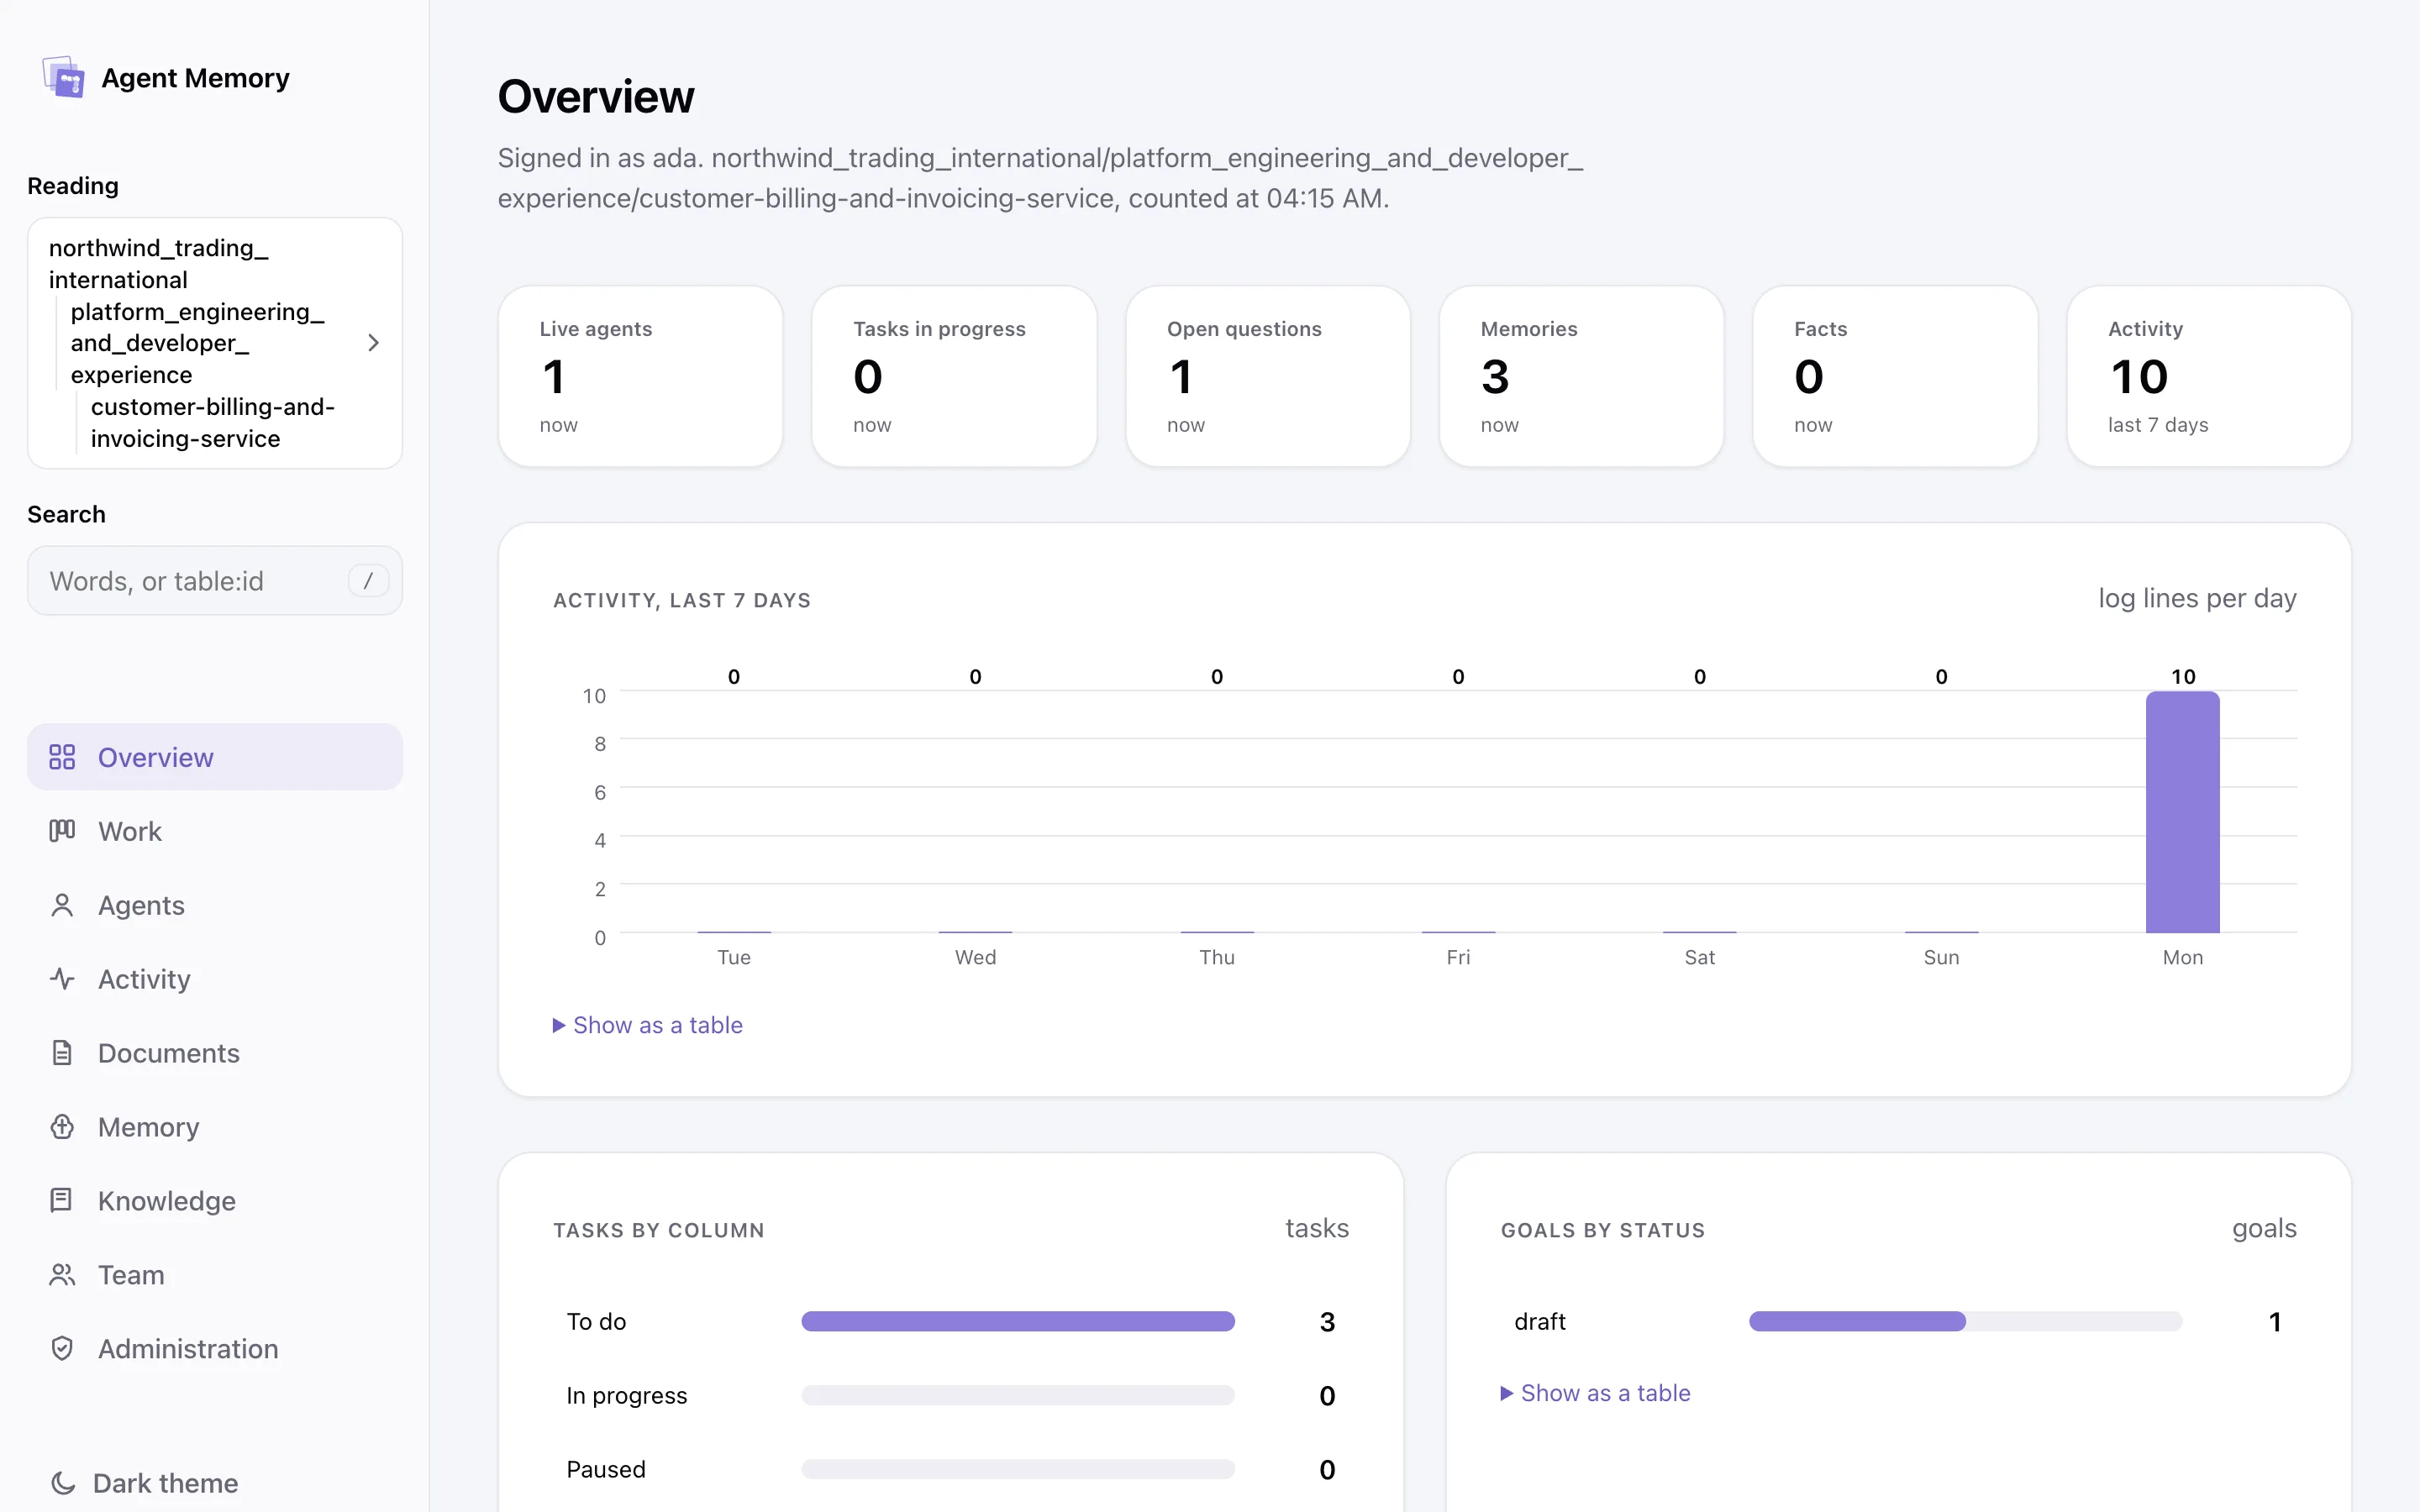Navigate to Activity in the sidebar
This screenshot has height=1512, width=2420.
[x=215, y=979]
